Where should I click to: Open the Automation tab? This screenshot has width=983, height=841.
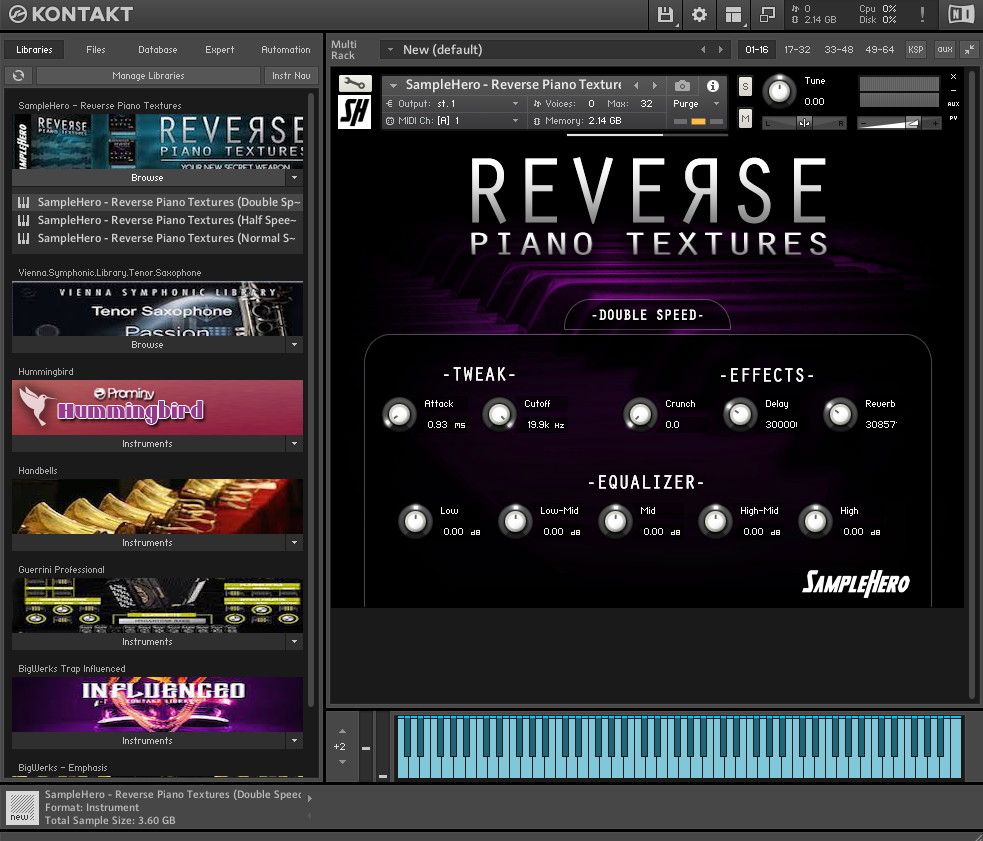point(286,50)
